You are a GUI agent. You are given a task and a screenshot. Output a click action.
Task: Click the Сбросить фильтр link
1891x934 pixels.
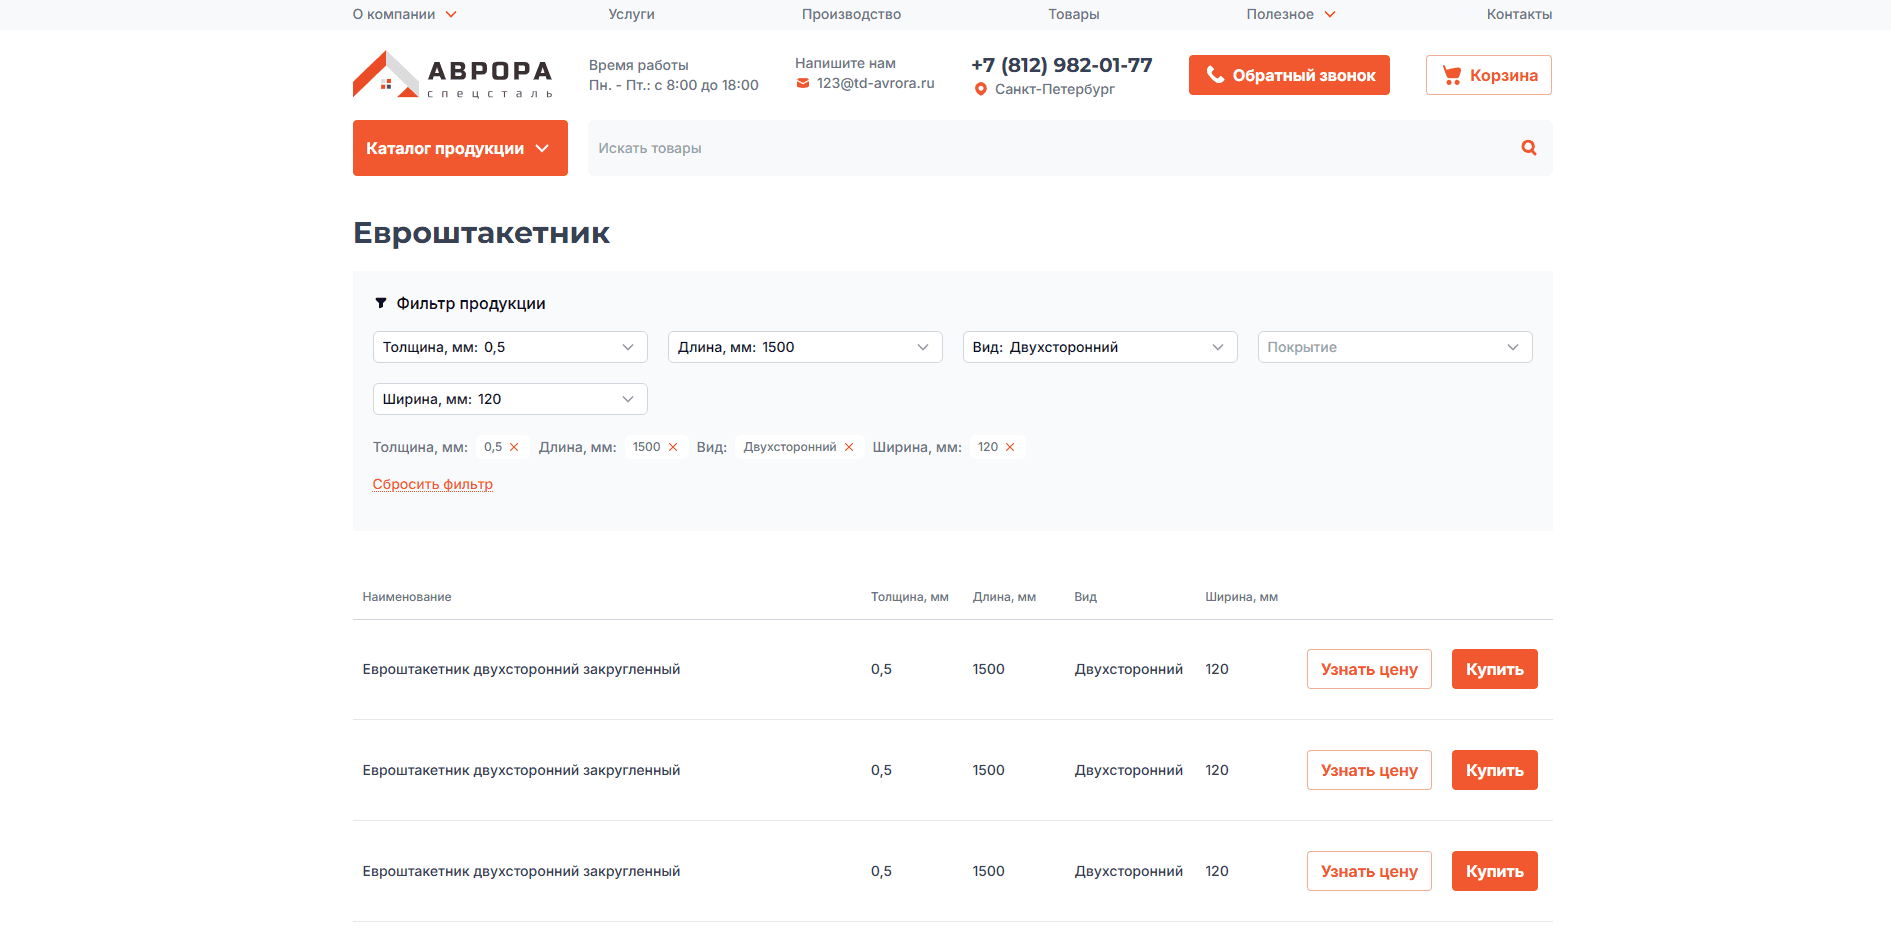coord(432,484)
